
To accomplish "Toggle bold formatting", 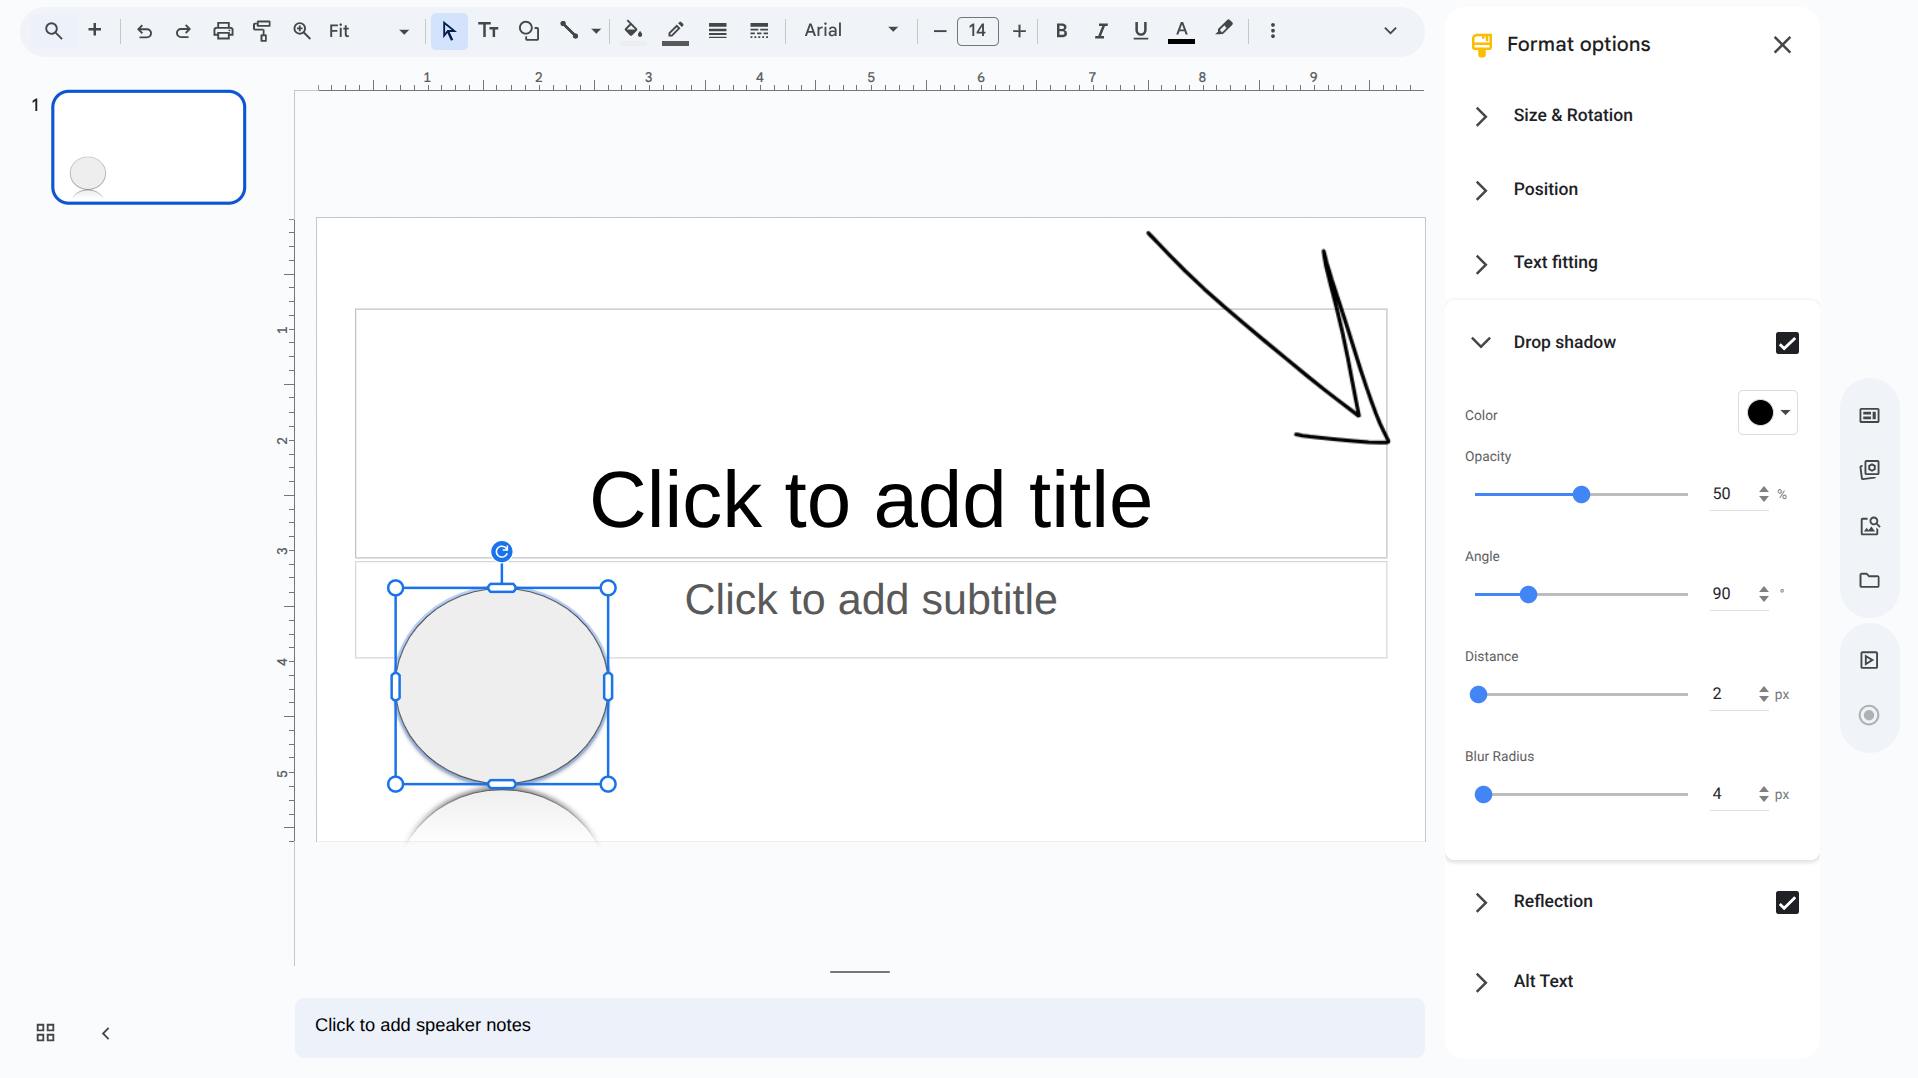I will click(1061, 31).
